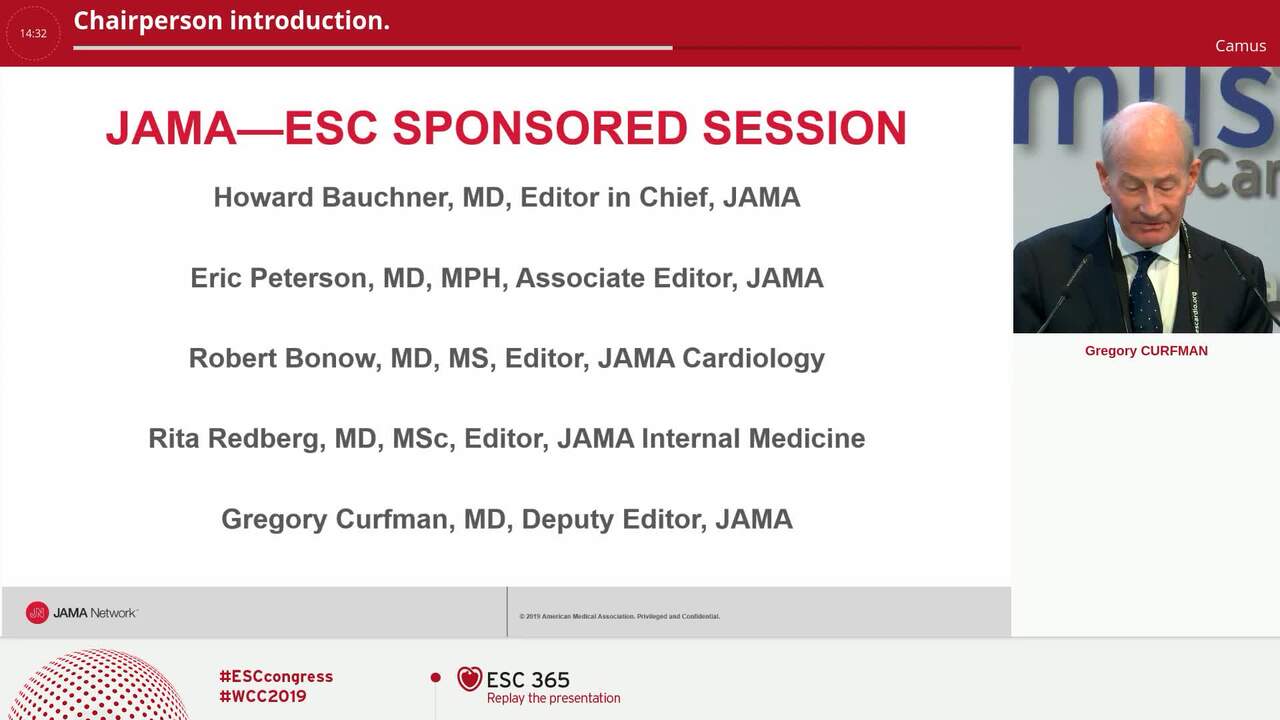Viewport: 1280px width, 720px height.
Task: Click the American Medical Association copyright text
Action: point(619,616)
